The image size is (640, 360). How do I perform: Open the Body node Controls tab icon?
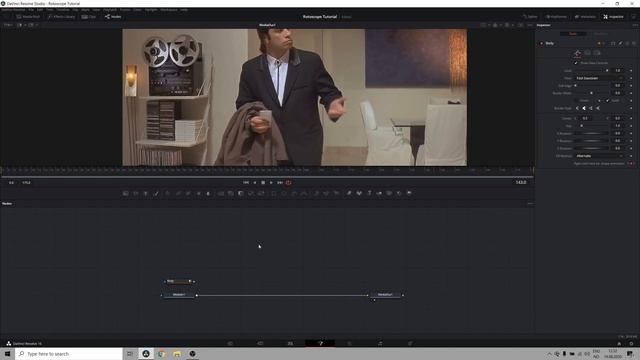tap(577, 53)
